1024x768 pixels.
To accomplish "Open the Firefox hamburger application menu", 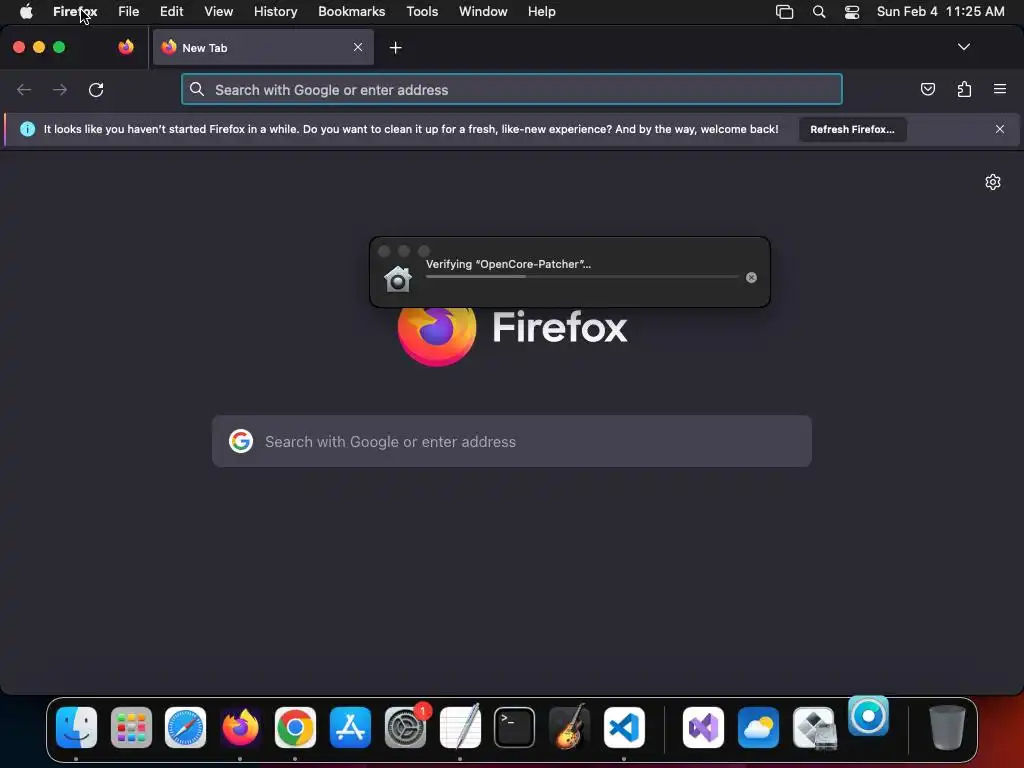I will click(x=1000, y=89).
